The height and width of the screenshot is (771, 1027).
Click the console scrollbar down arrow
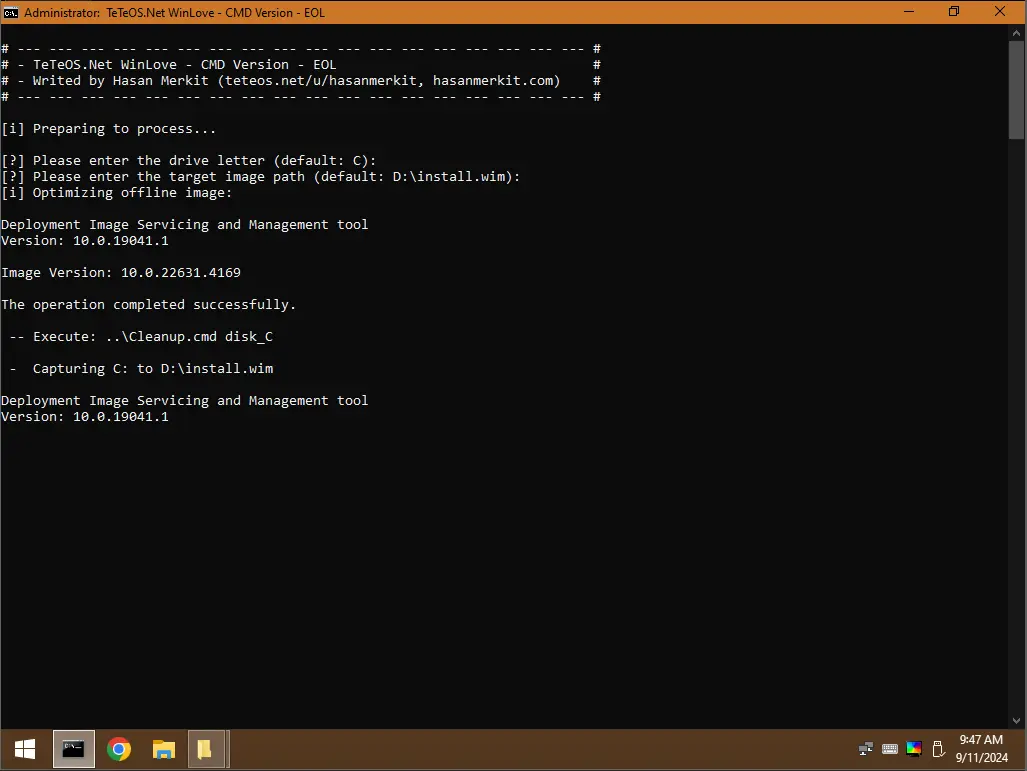point(1017,721)
